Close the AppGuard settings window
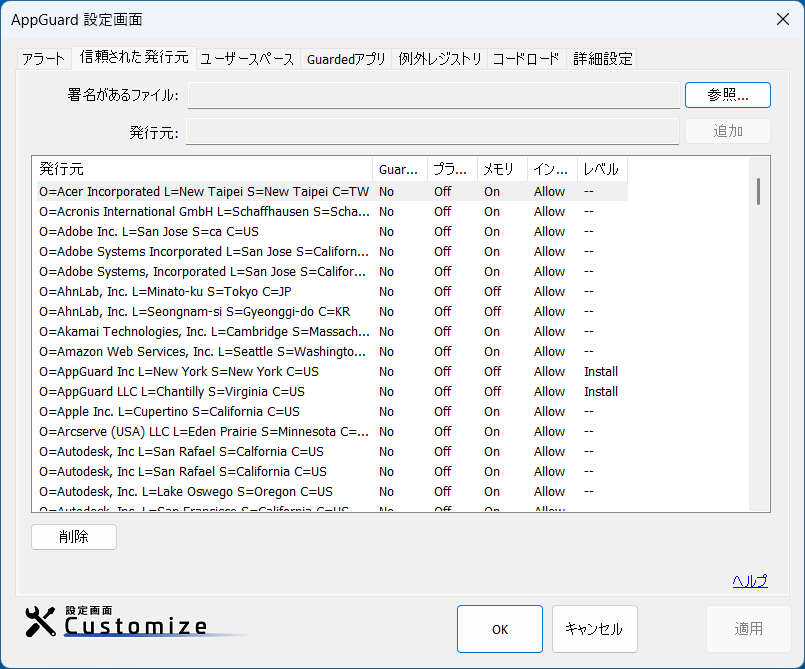The image size is (805, 669). 783,19
